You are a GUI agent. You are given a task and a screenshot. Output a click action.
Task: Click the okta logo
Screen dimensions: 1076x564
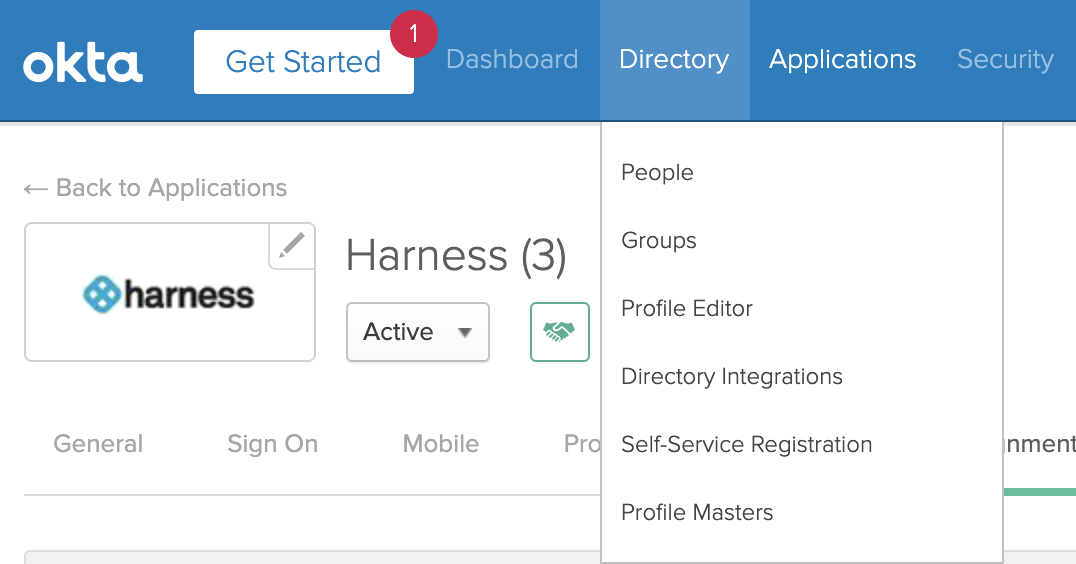point(83,64)
